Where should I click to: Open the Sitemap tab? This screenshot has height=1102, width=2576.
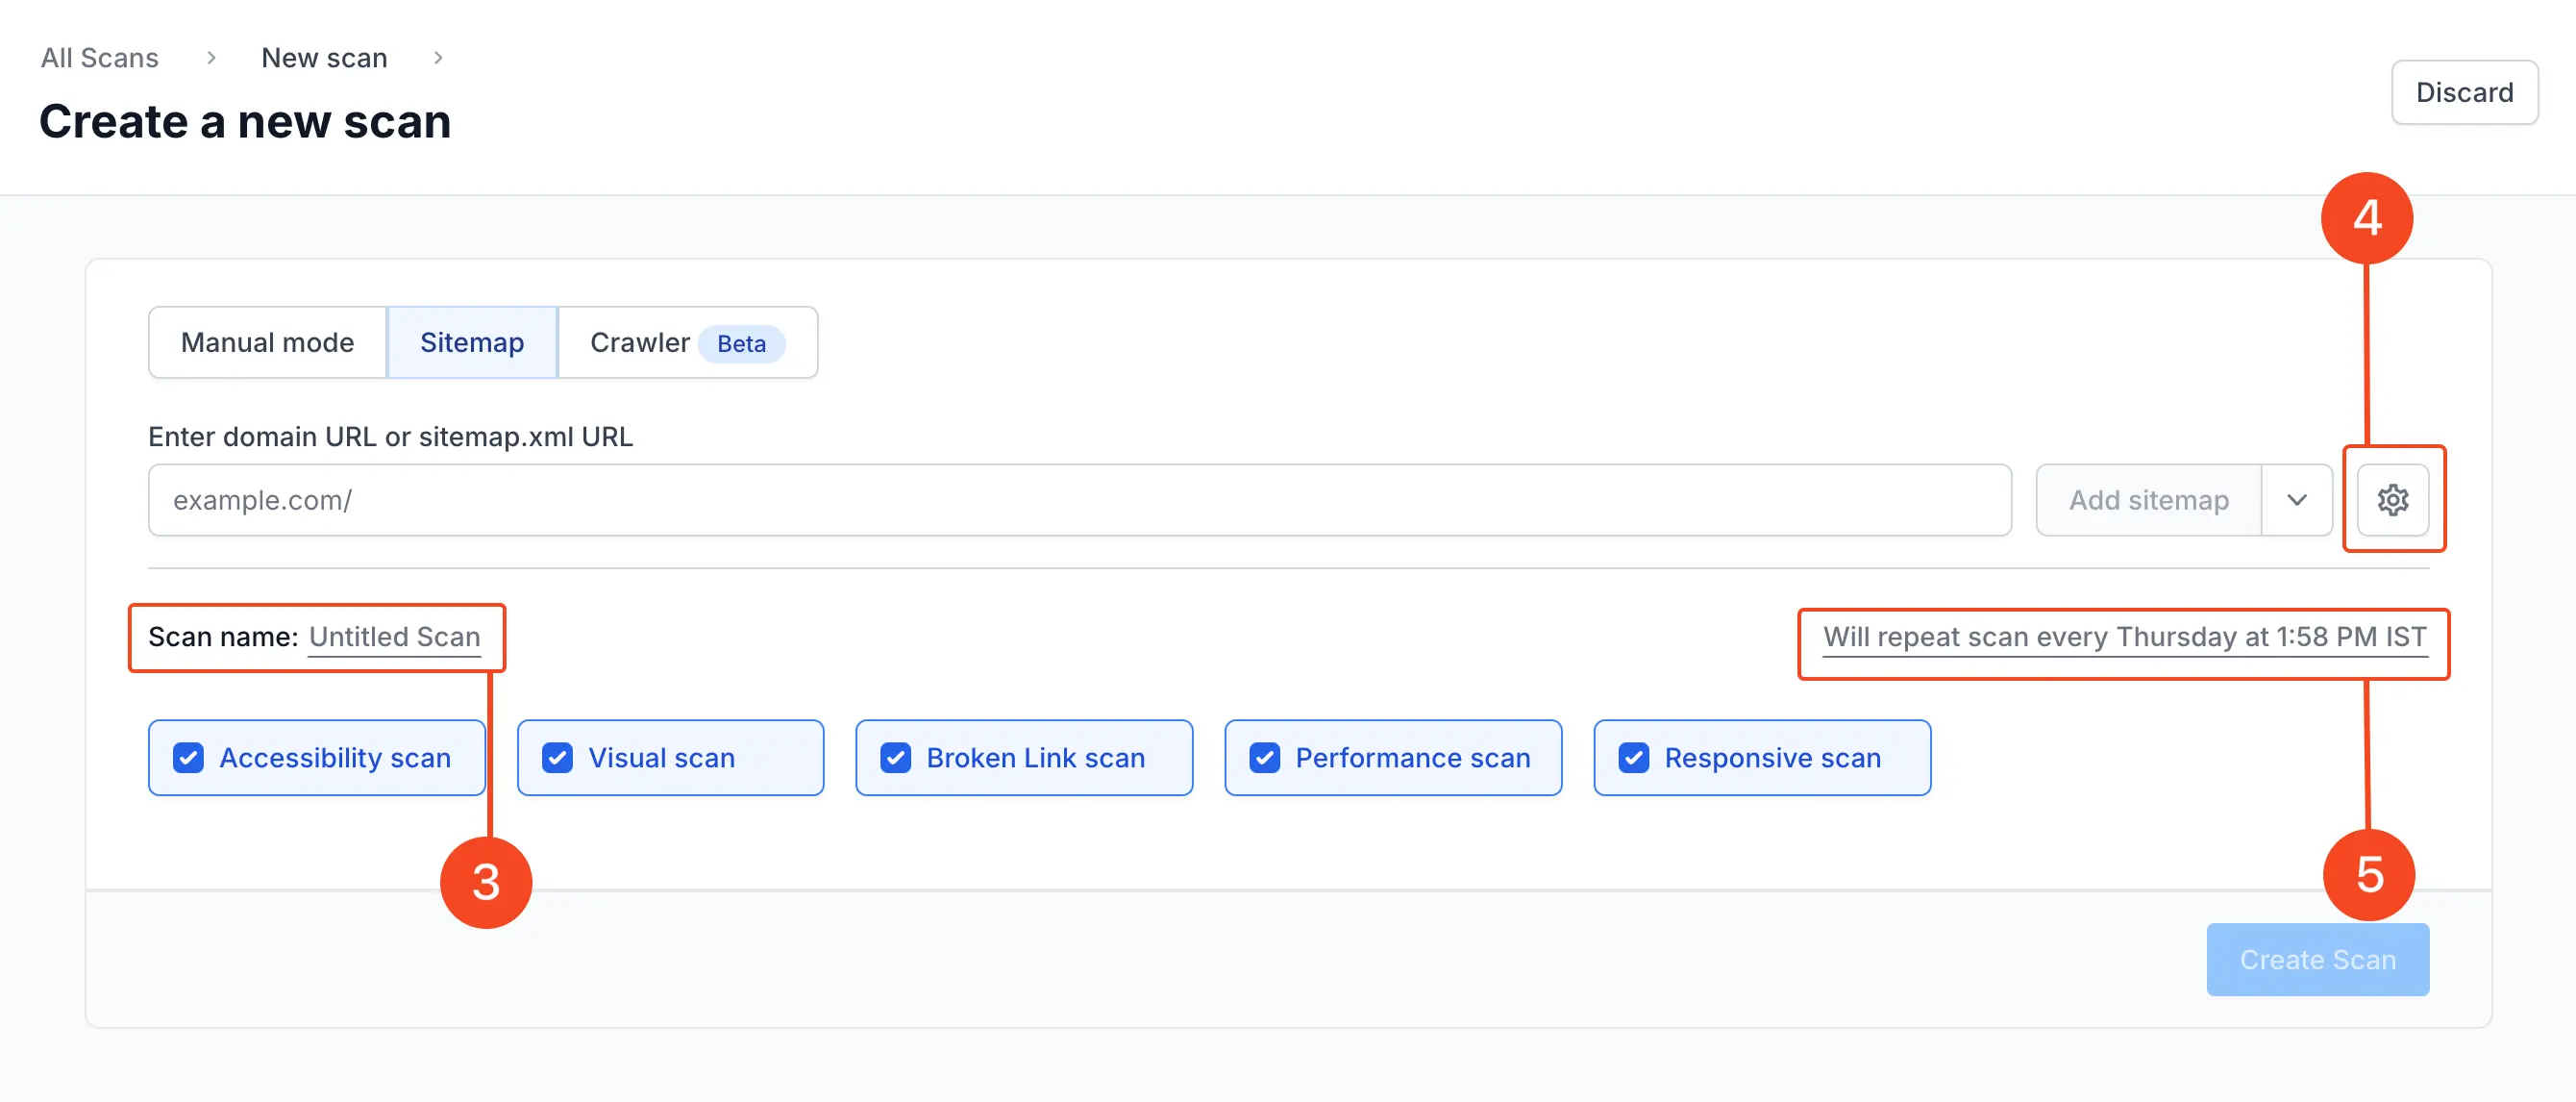[471, 342]
